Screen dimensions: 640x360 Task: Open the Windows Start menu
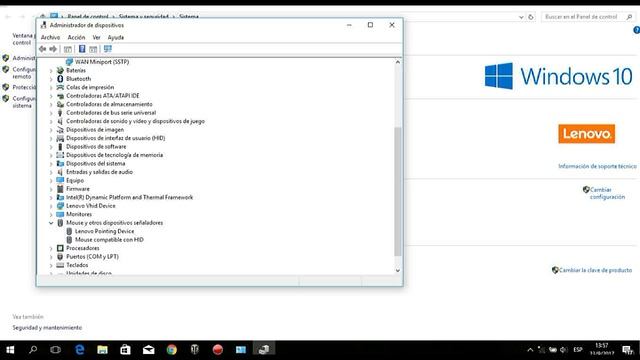pyautogui.click(x=10, y=350)
